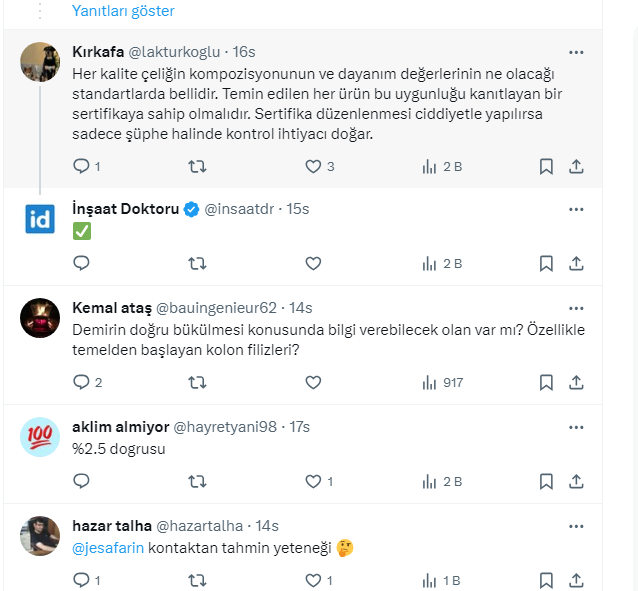Viewport: 638px width, 591px height.
Task: Share Kırkafa's tweet
Action: coord(576,166)
